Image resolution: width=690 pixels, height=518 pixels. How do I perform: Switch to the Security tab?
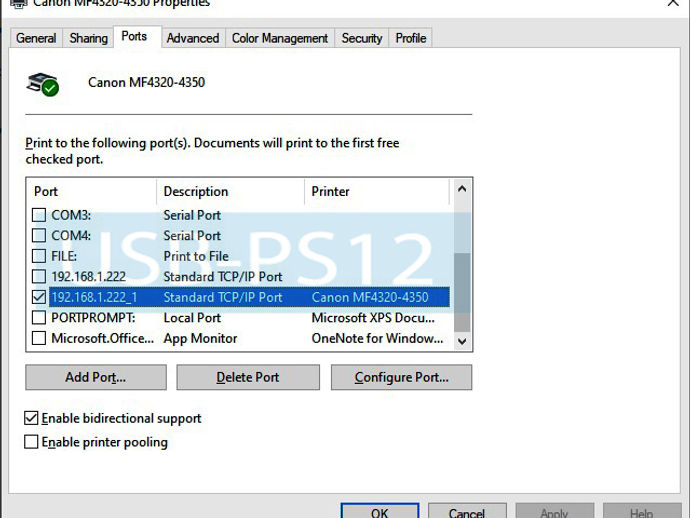click(x=362, y=38)
